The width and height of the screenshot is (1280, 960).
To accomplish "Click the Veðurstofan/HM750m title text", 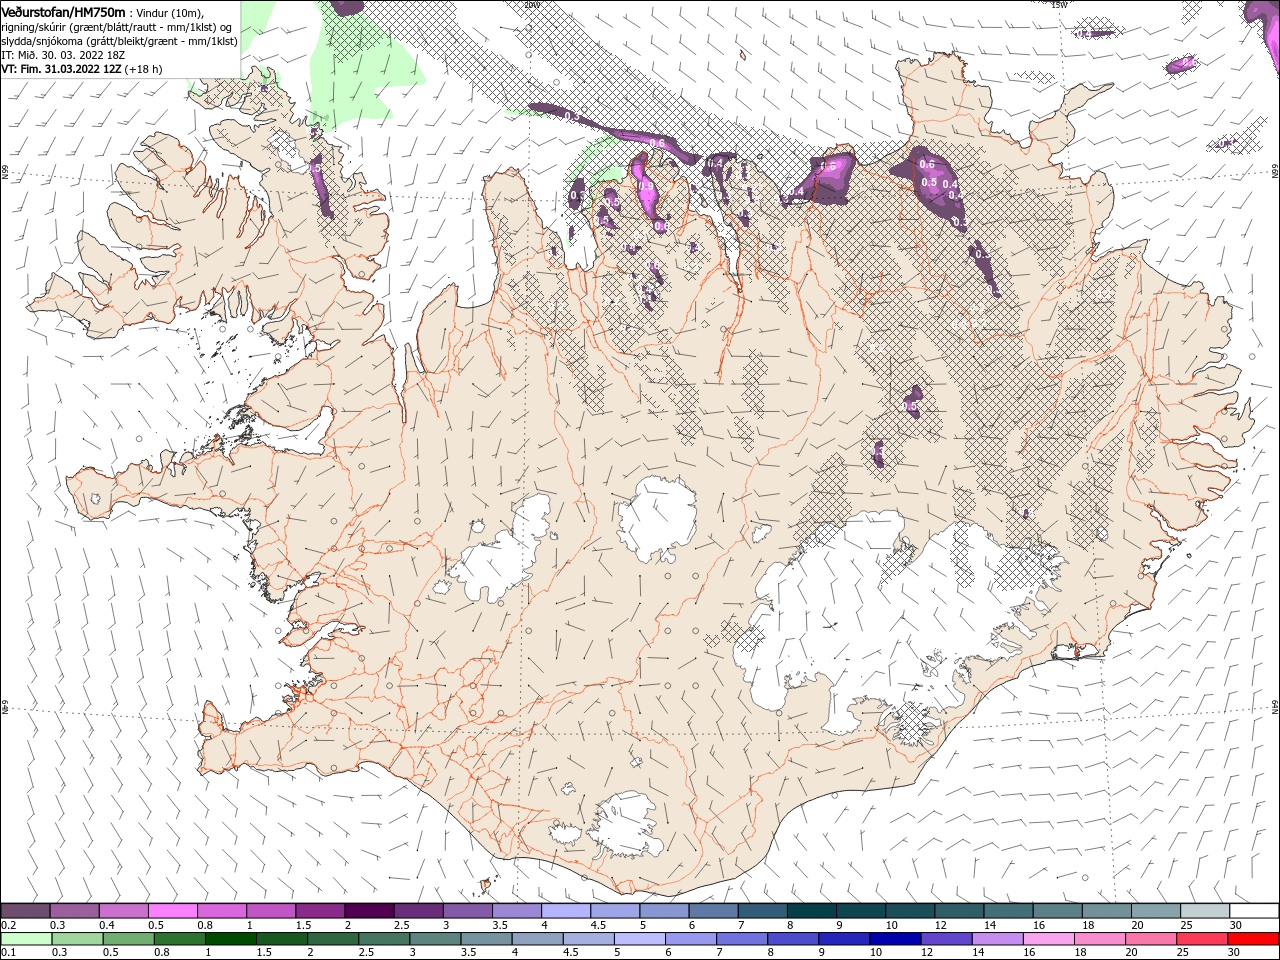I will (x=63, y=12).
